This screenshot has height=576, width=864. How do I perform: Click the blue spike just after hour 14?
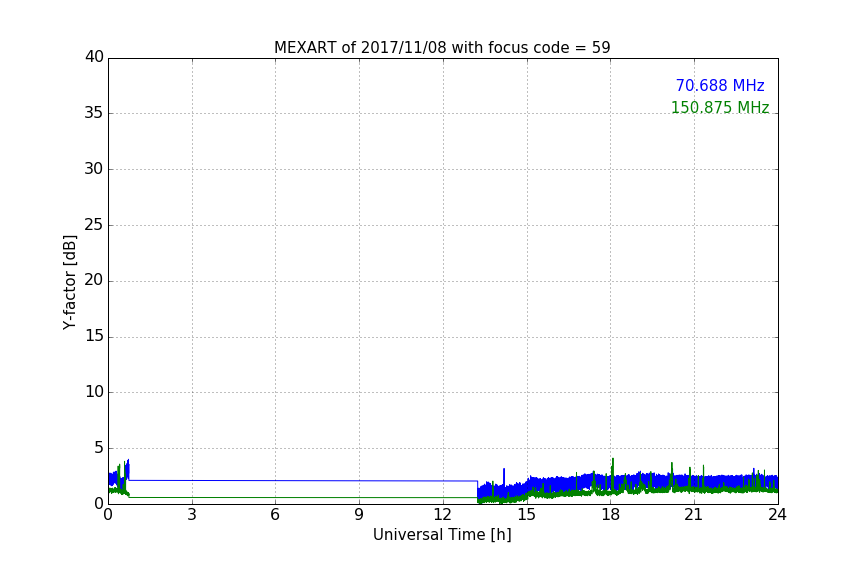click(504, 476)
